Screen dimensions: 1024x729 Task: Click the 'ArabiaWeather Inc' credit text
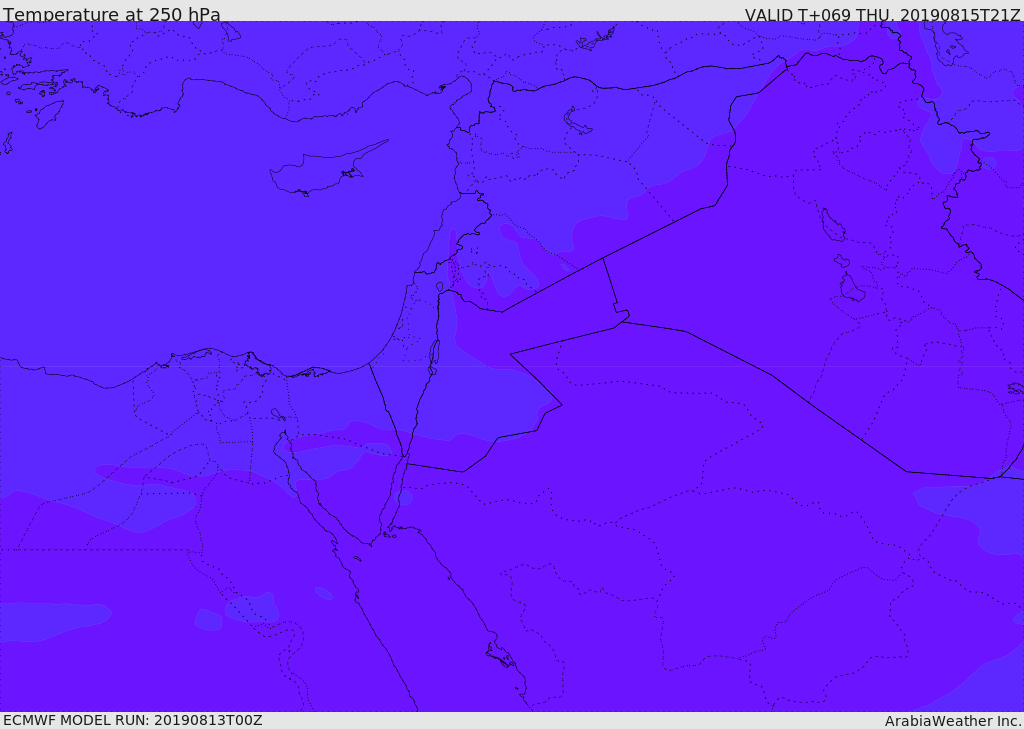[x=952, y=721]
